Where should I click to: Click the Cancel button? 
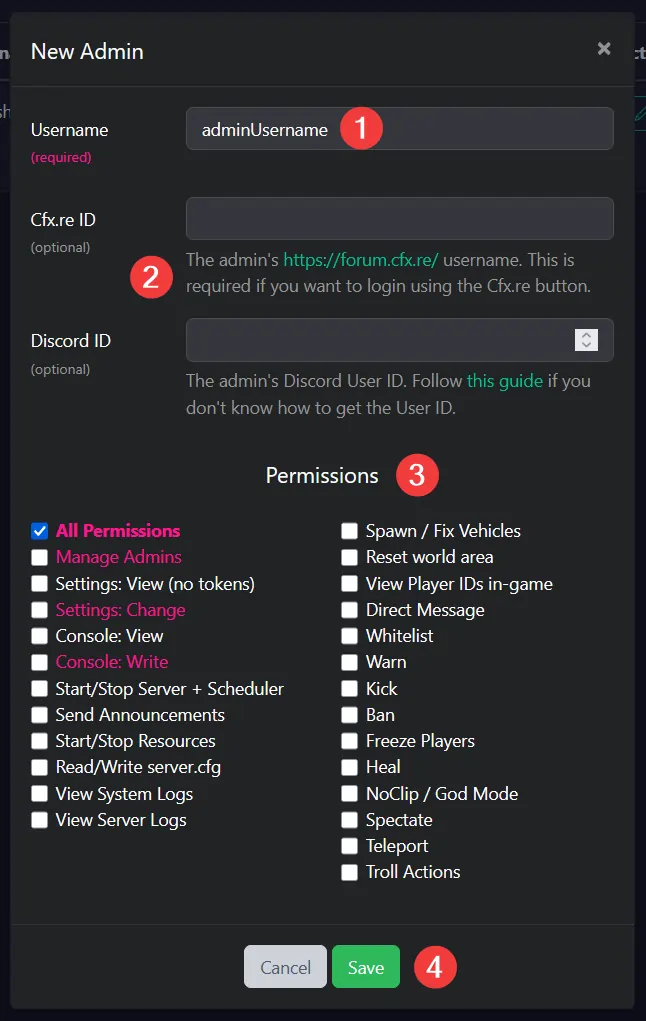pos(285,967)
